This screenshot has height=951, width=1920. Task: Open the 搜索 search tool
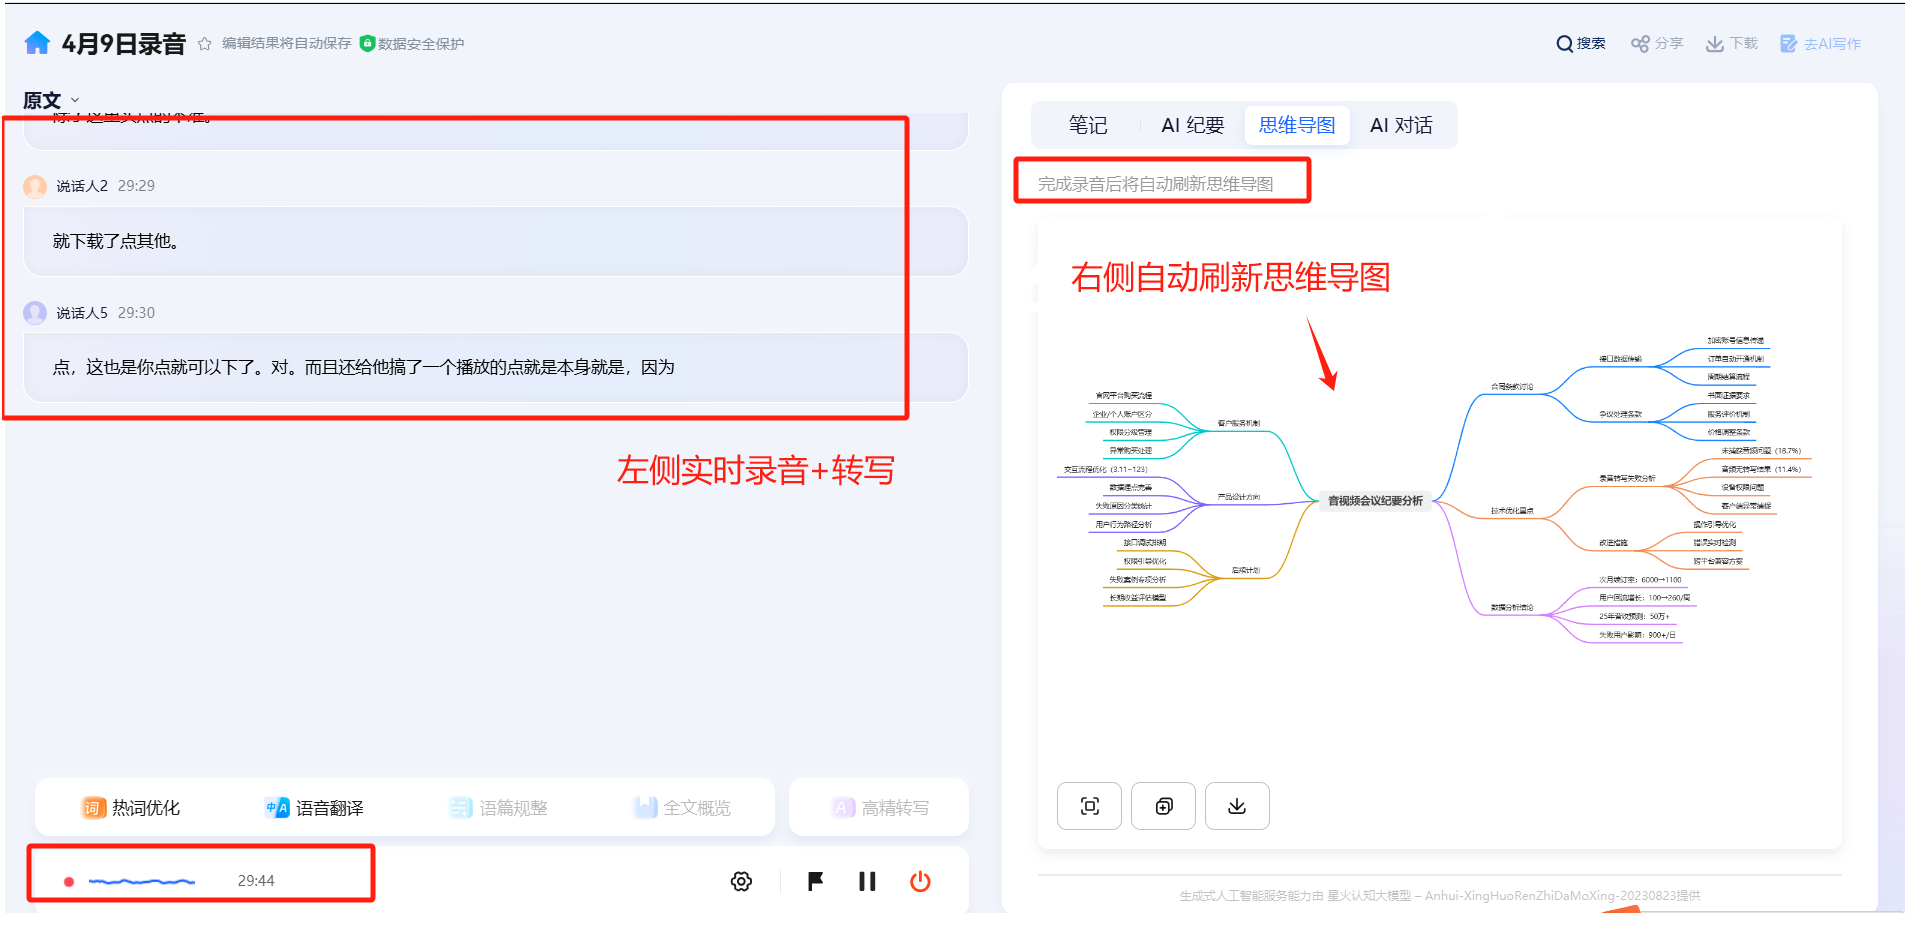tap(1581, 44)
